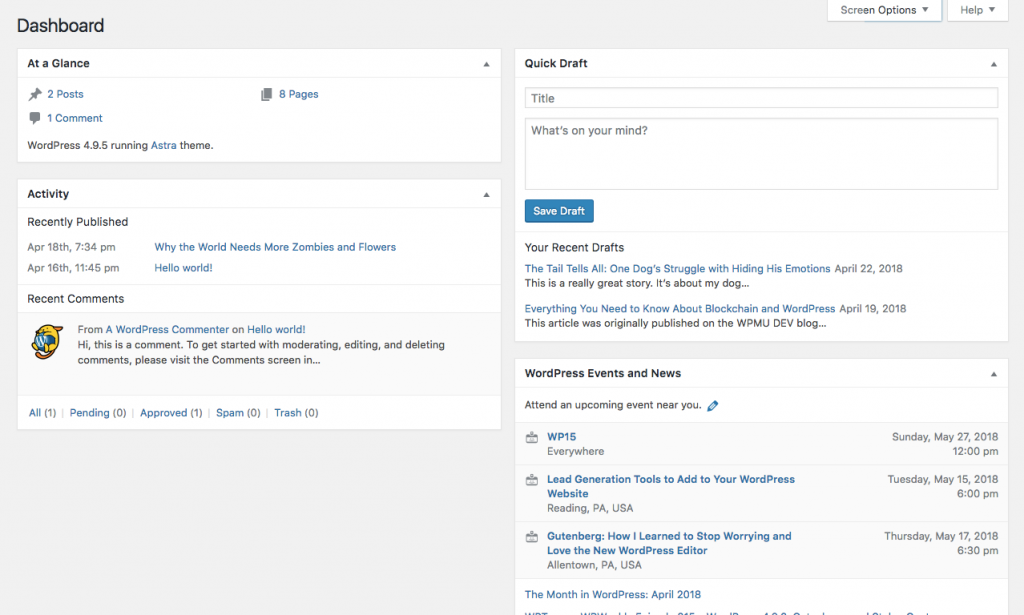Click the icon beside Lead Generation Tools event
The height and width of the screenshot is (615, 1024).
click(532, 480)
